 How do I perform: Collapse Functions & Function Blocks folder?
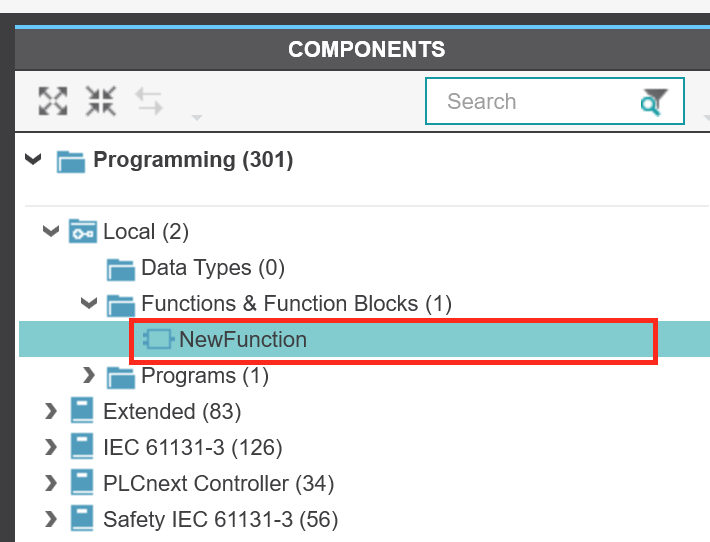point(89,302)
